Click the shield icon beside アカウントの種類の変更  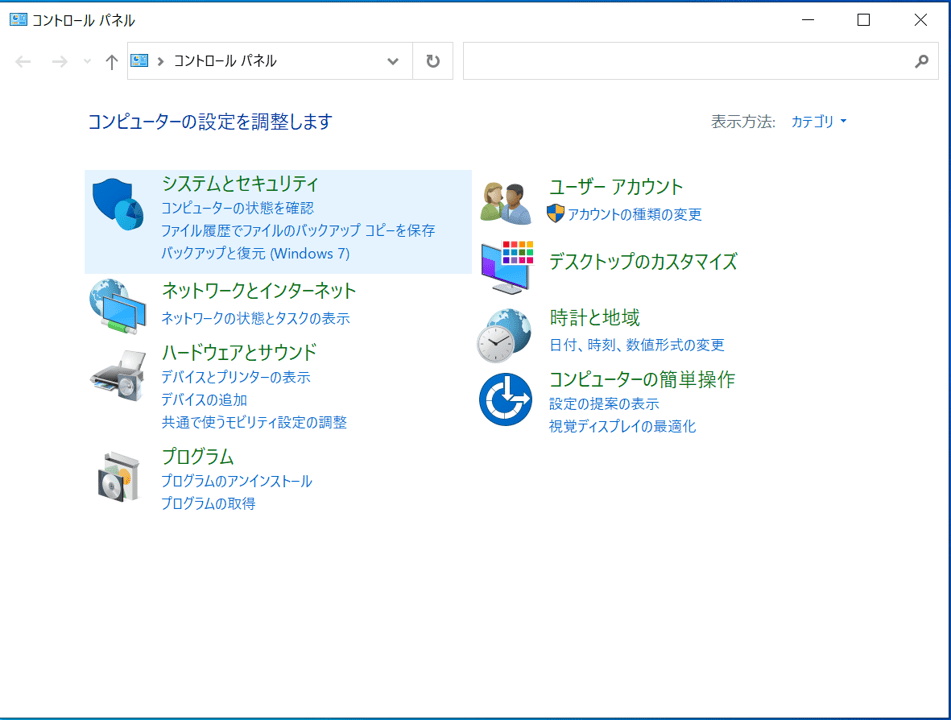(555, 214)
